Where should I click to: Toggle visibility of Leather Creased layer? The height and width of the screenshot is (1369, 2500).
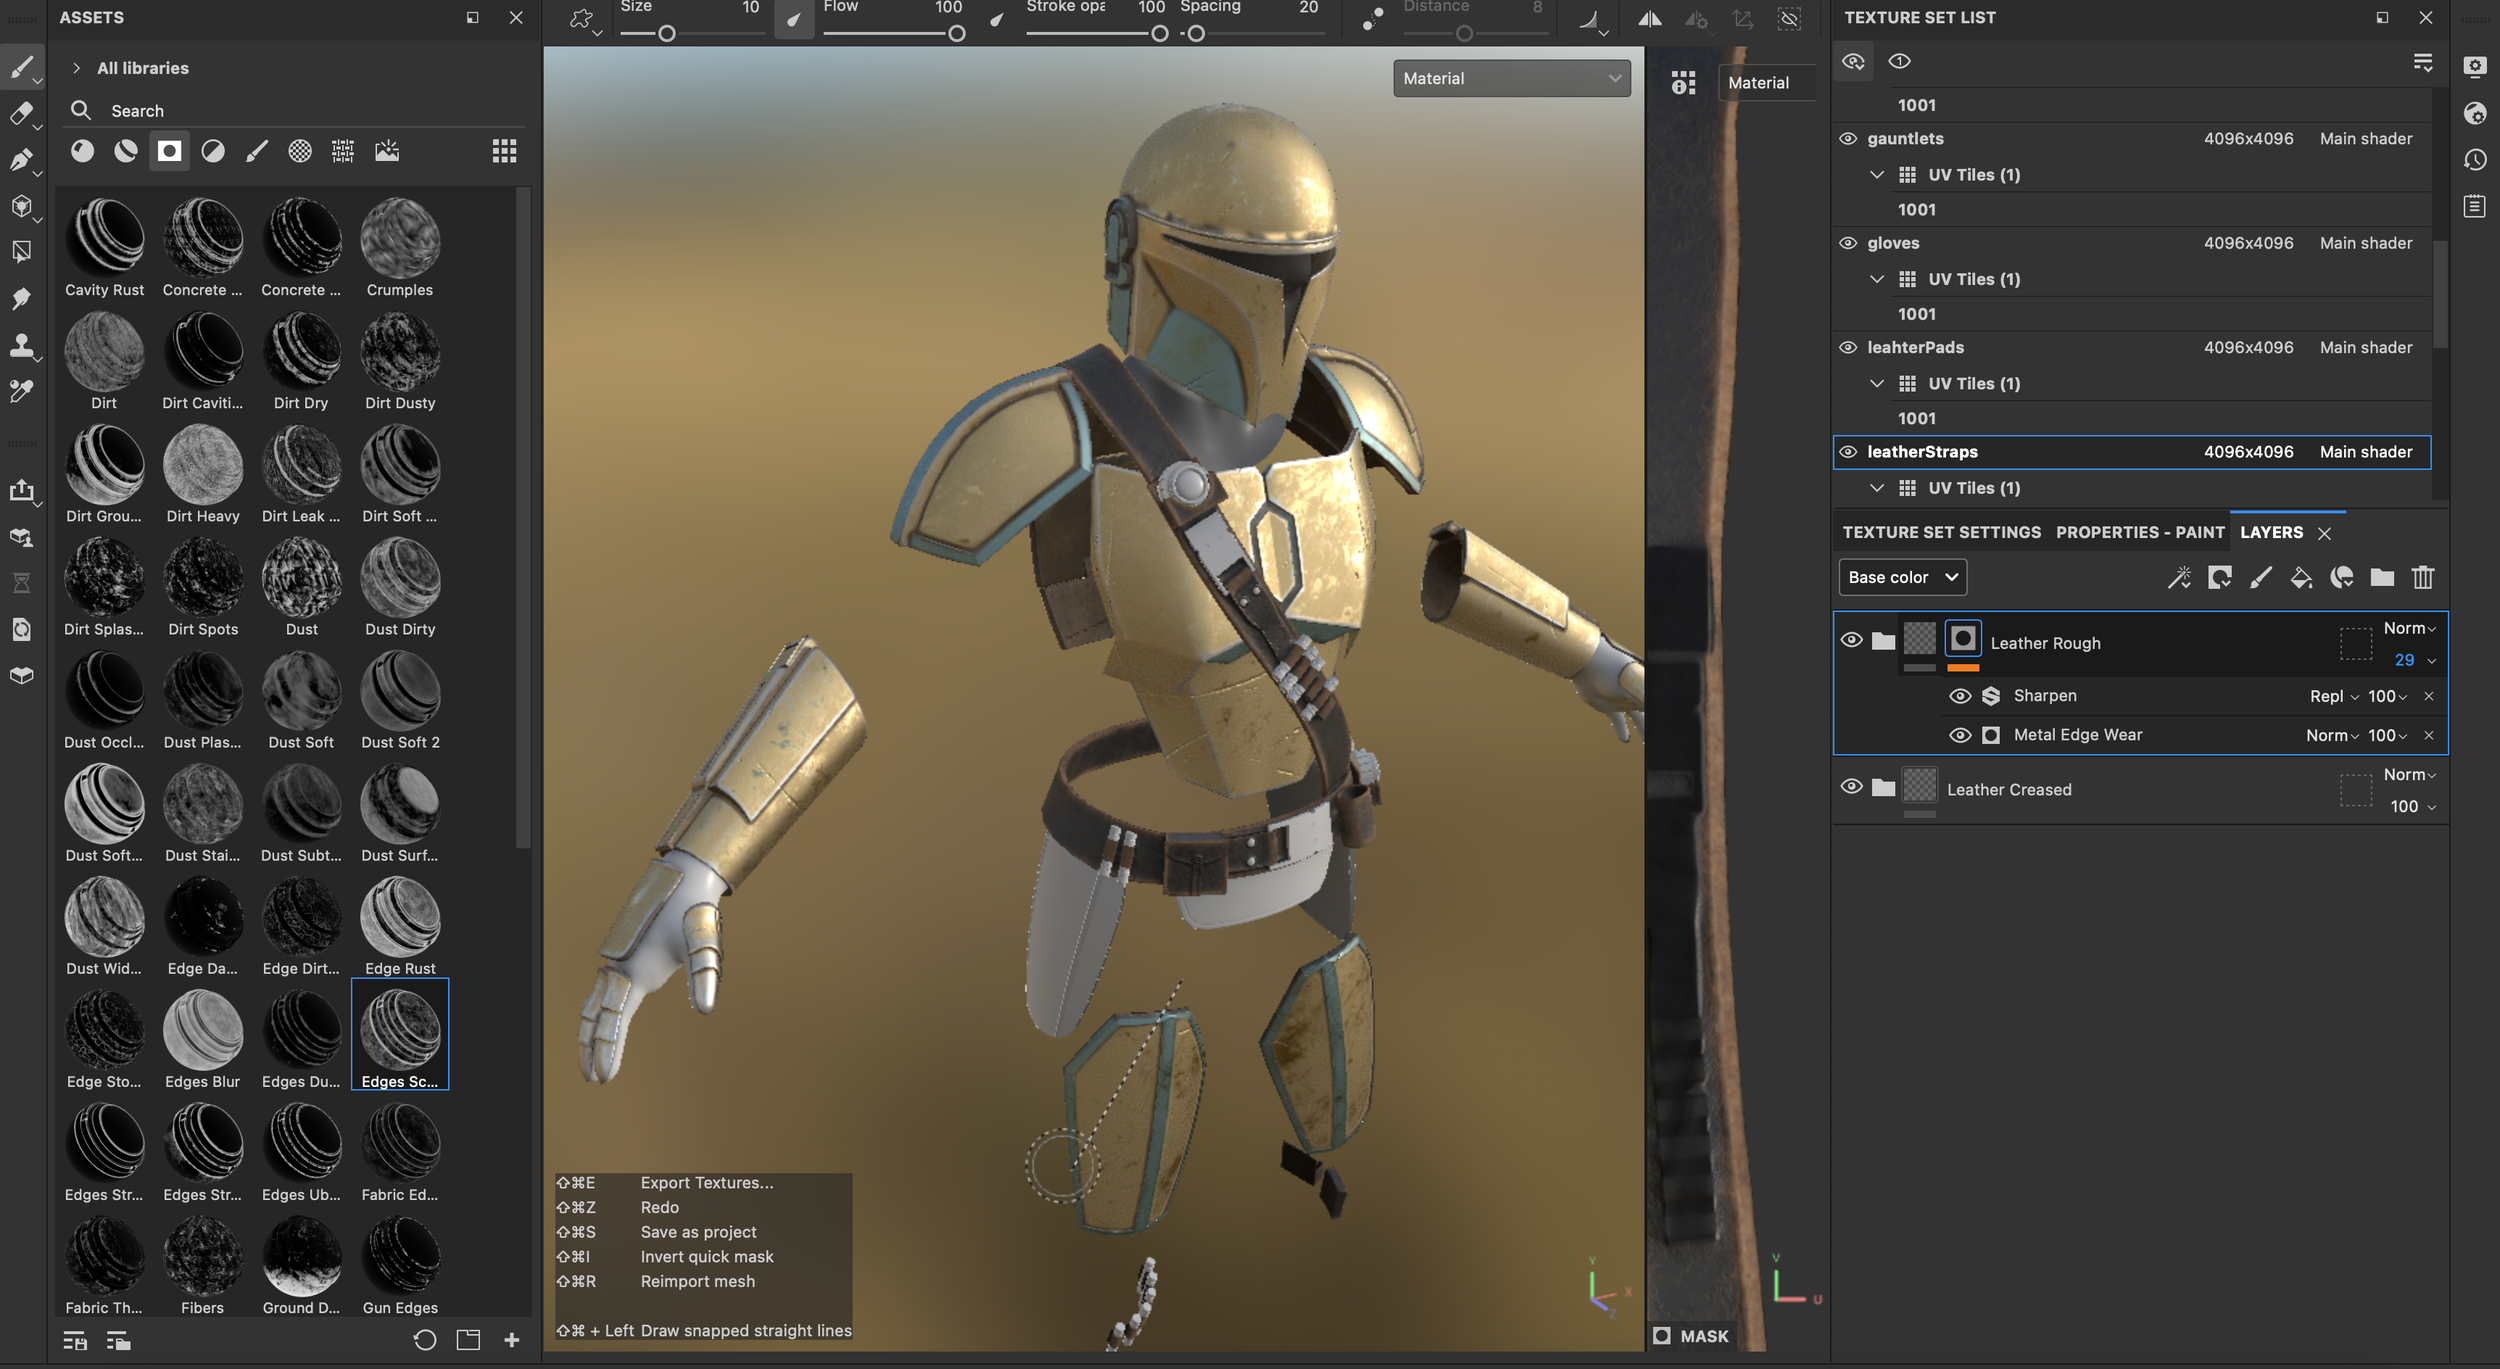pyautogui.click(x=1851, y=787)
